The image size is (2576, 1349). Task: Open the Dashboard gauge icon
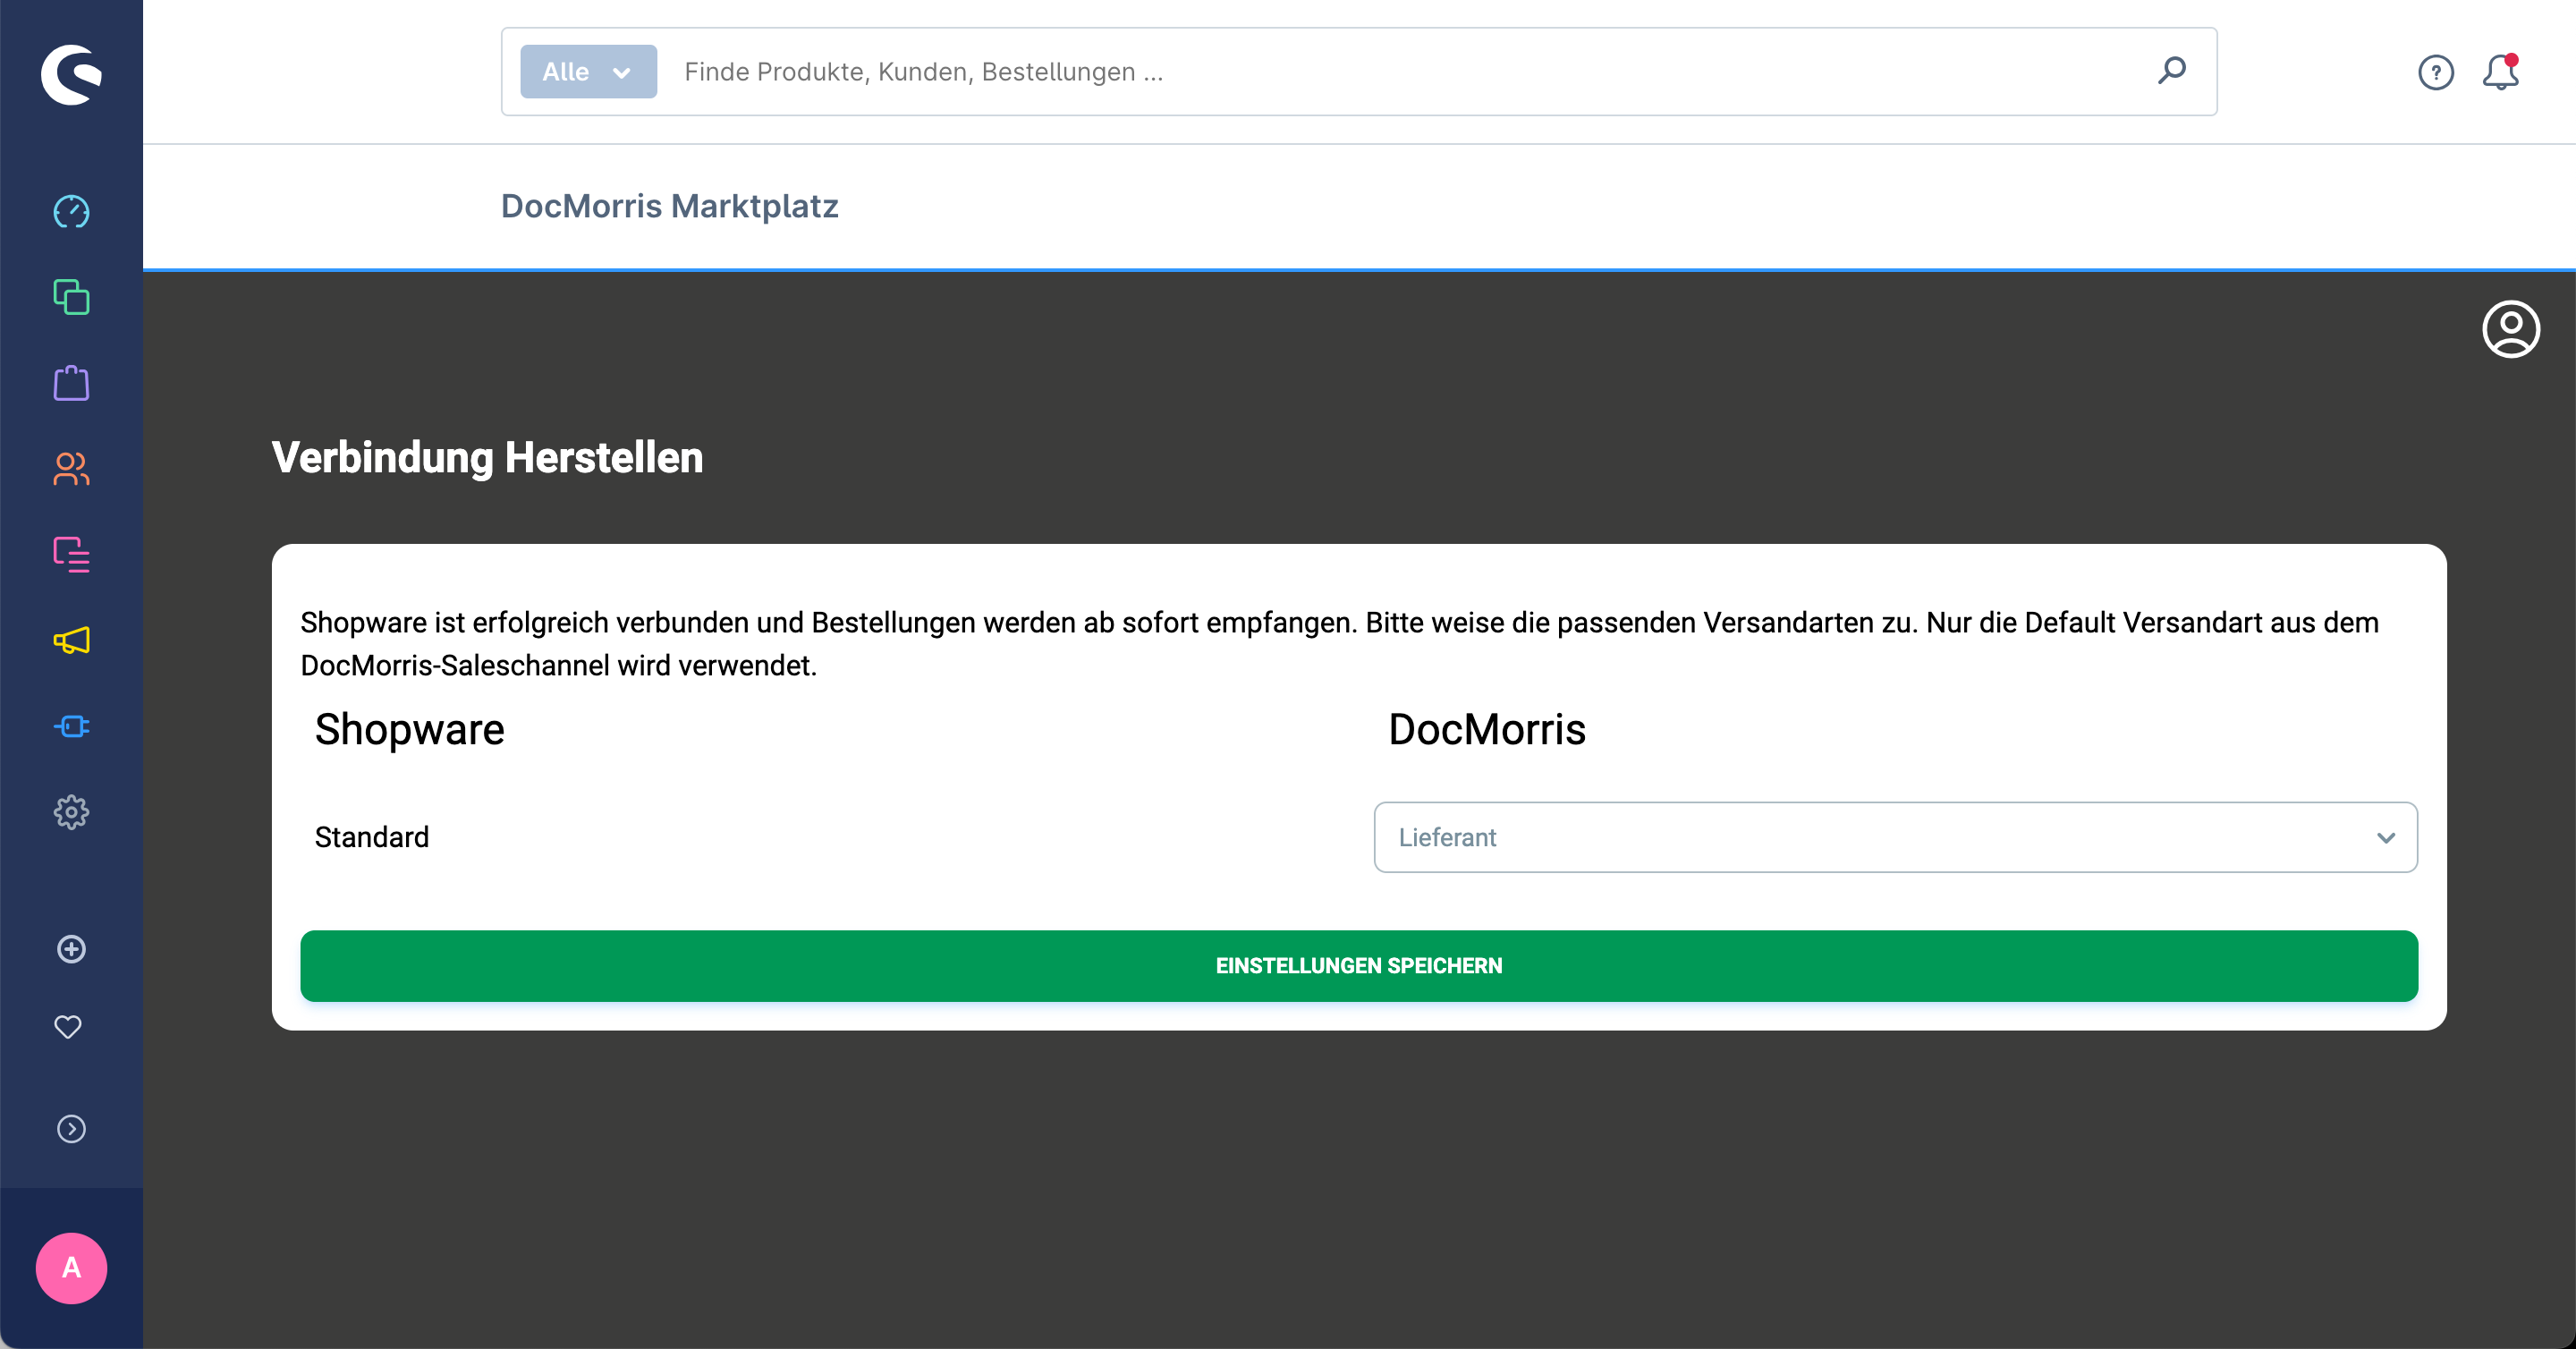[x=71, y=212]
